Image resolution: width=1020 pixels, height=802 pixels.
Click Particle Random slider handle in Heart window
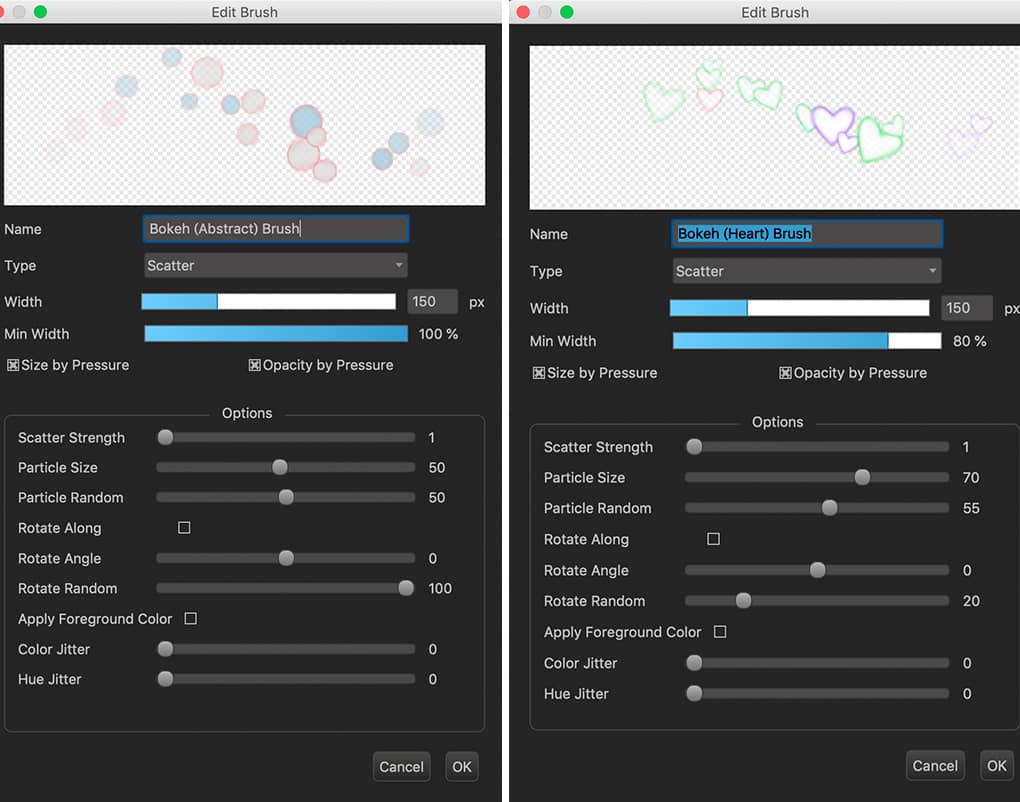tap(829, 507)
